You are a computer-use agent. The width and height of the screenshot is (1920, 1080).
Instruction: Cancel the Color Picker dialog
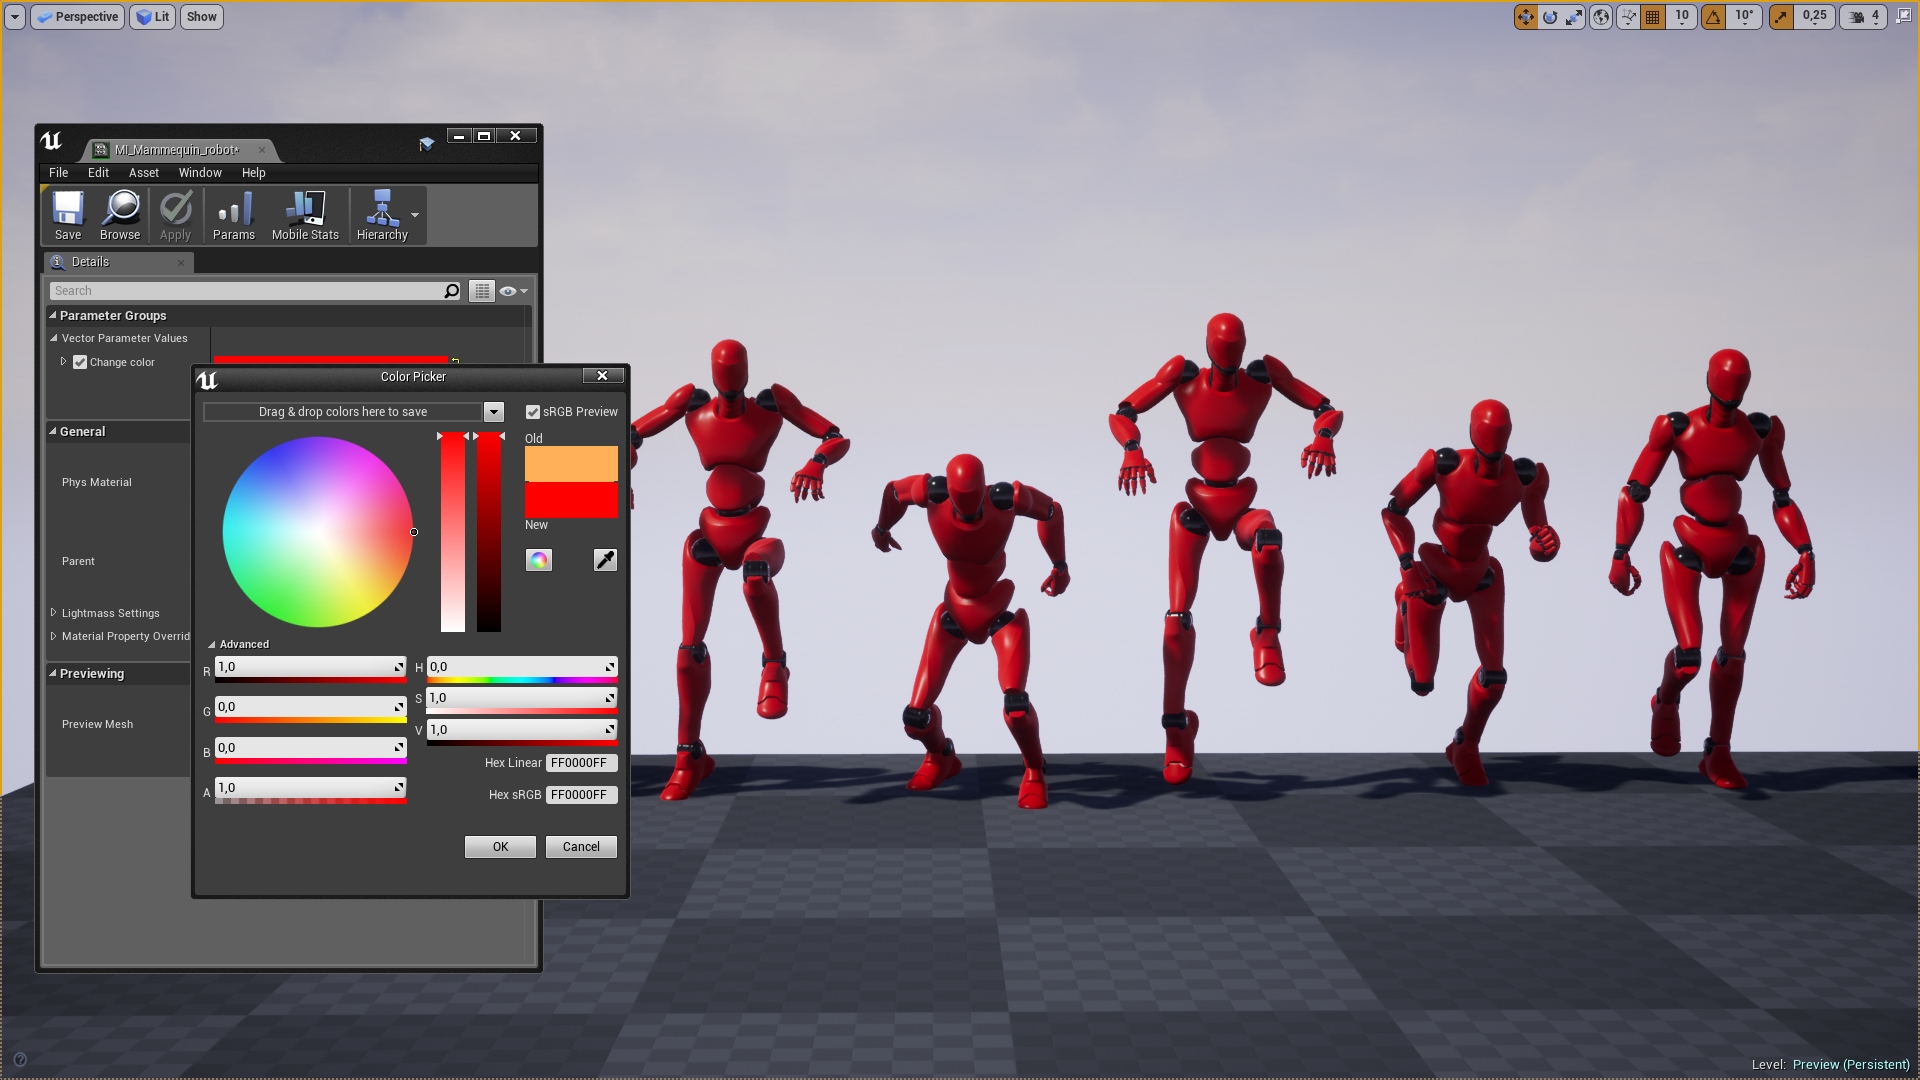pyautogui.click(x=580, y=846)
